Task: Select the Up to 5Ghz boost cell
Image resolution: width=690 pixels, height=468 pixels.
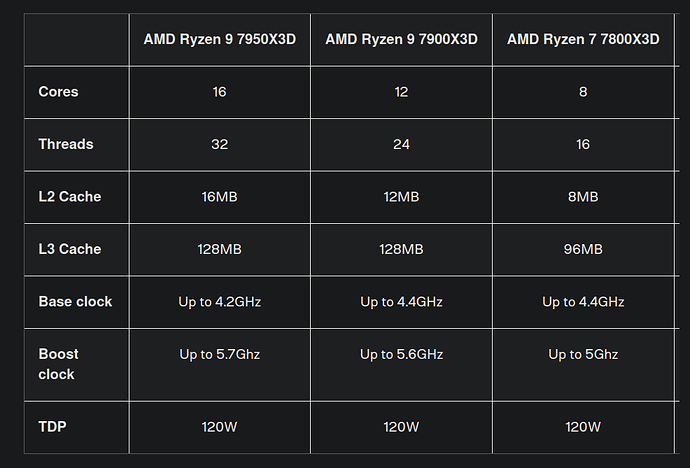Action: [583, 354]
